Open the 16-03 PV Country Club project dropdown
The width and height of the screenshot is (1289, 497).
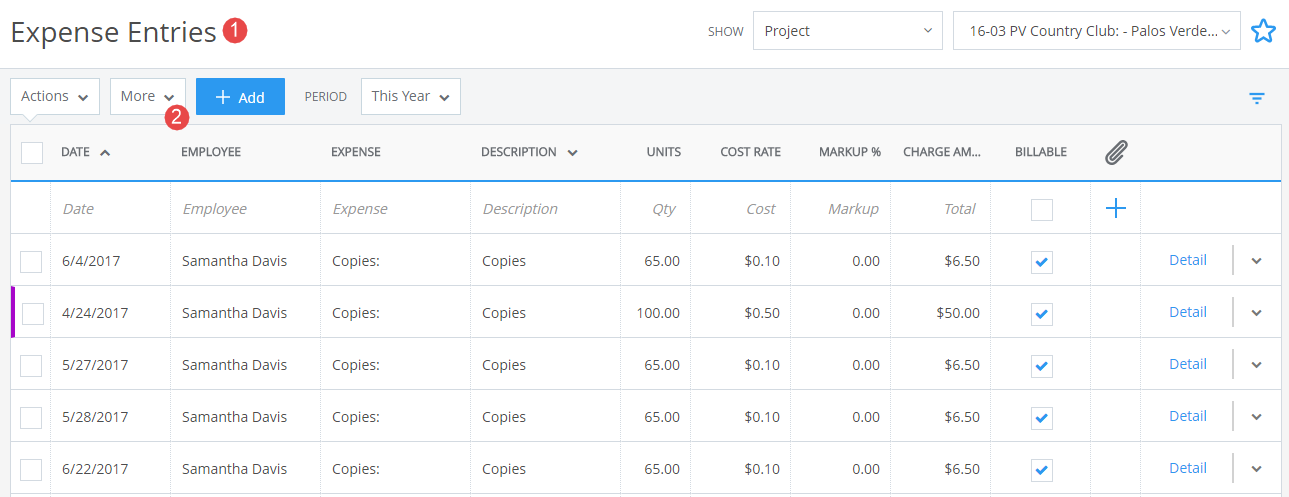click(1097, 31)
